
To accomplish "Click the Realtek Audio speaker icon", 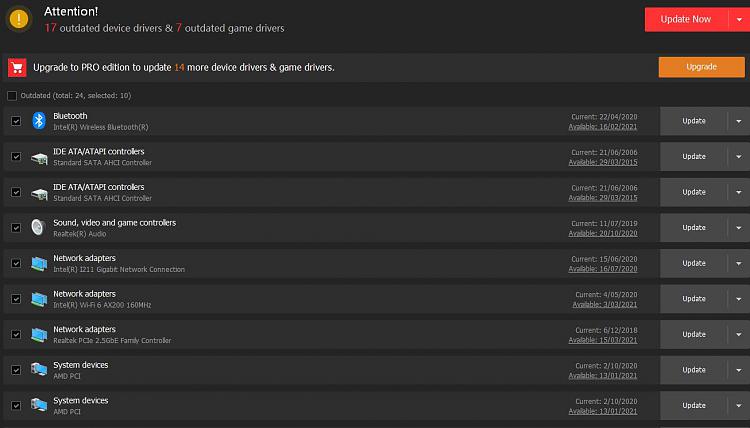I will point(38,227).
